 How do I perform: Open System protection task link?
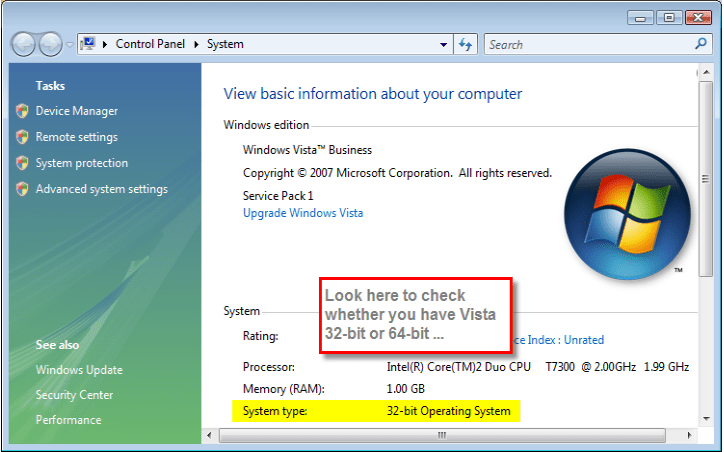coord(82,163)
